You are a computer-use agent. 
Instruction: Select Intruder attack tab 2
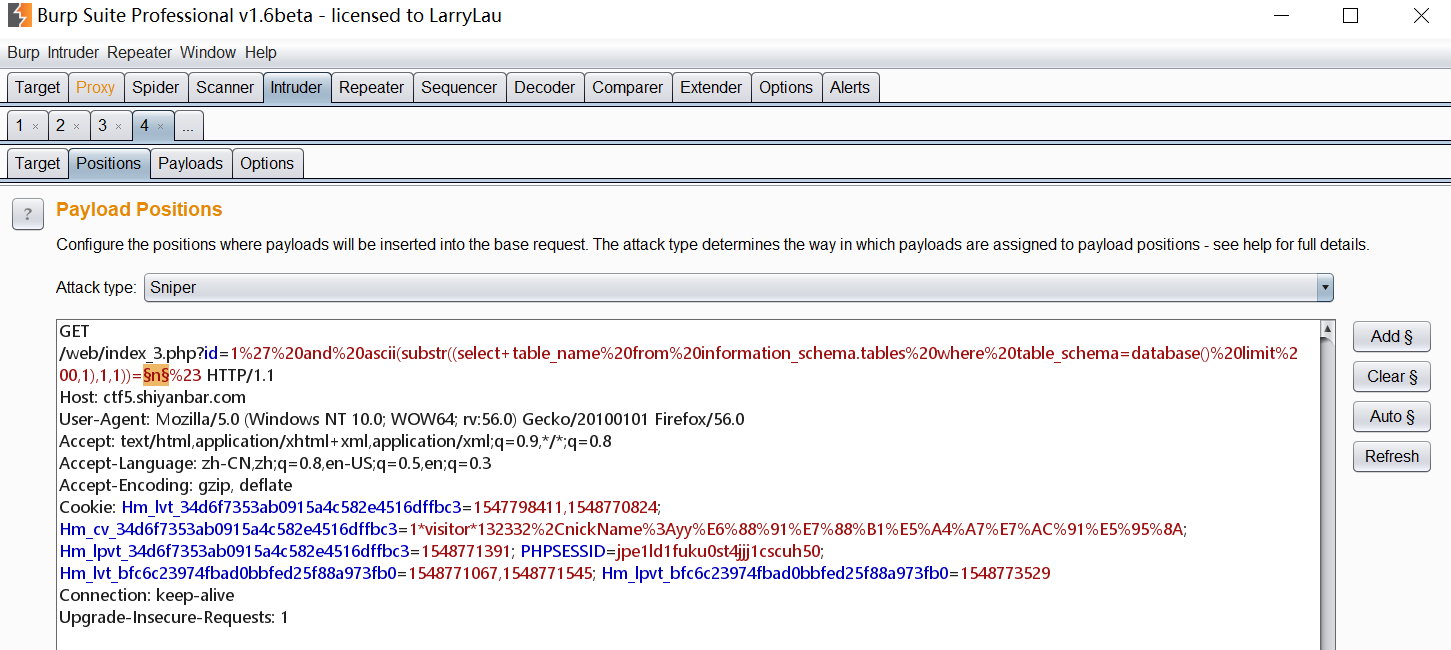tap(60, 125)
